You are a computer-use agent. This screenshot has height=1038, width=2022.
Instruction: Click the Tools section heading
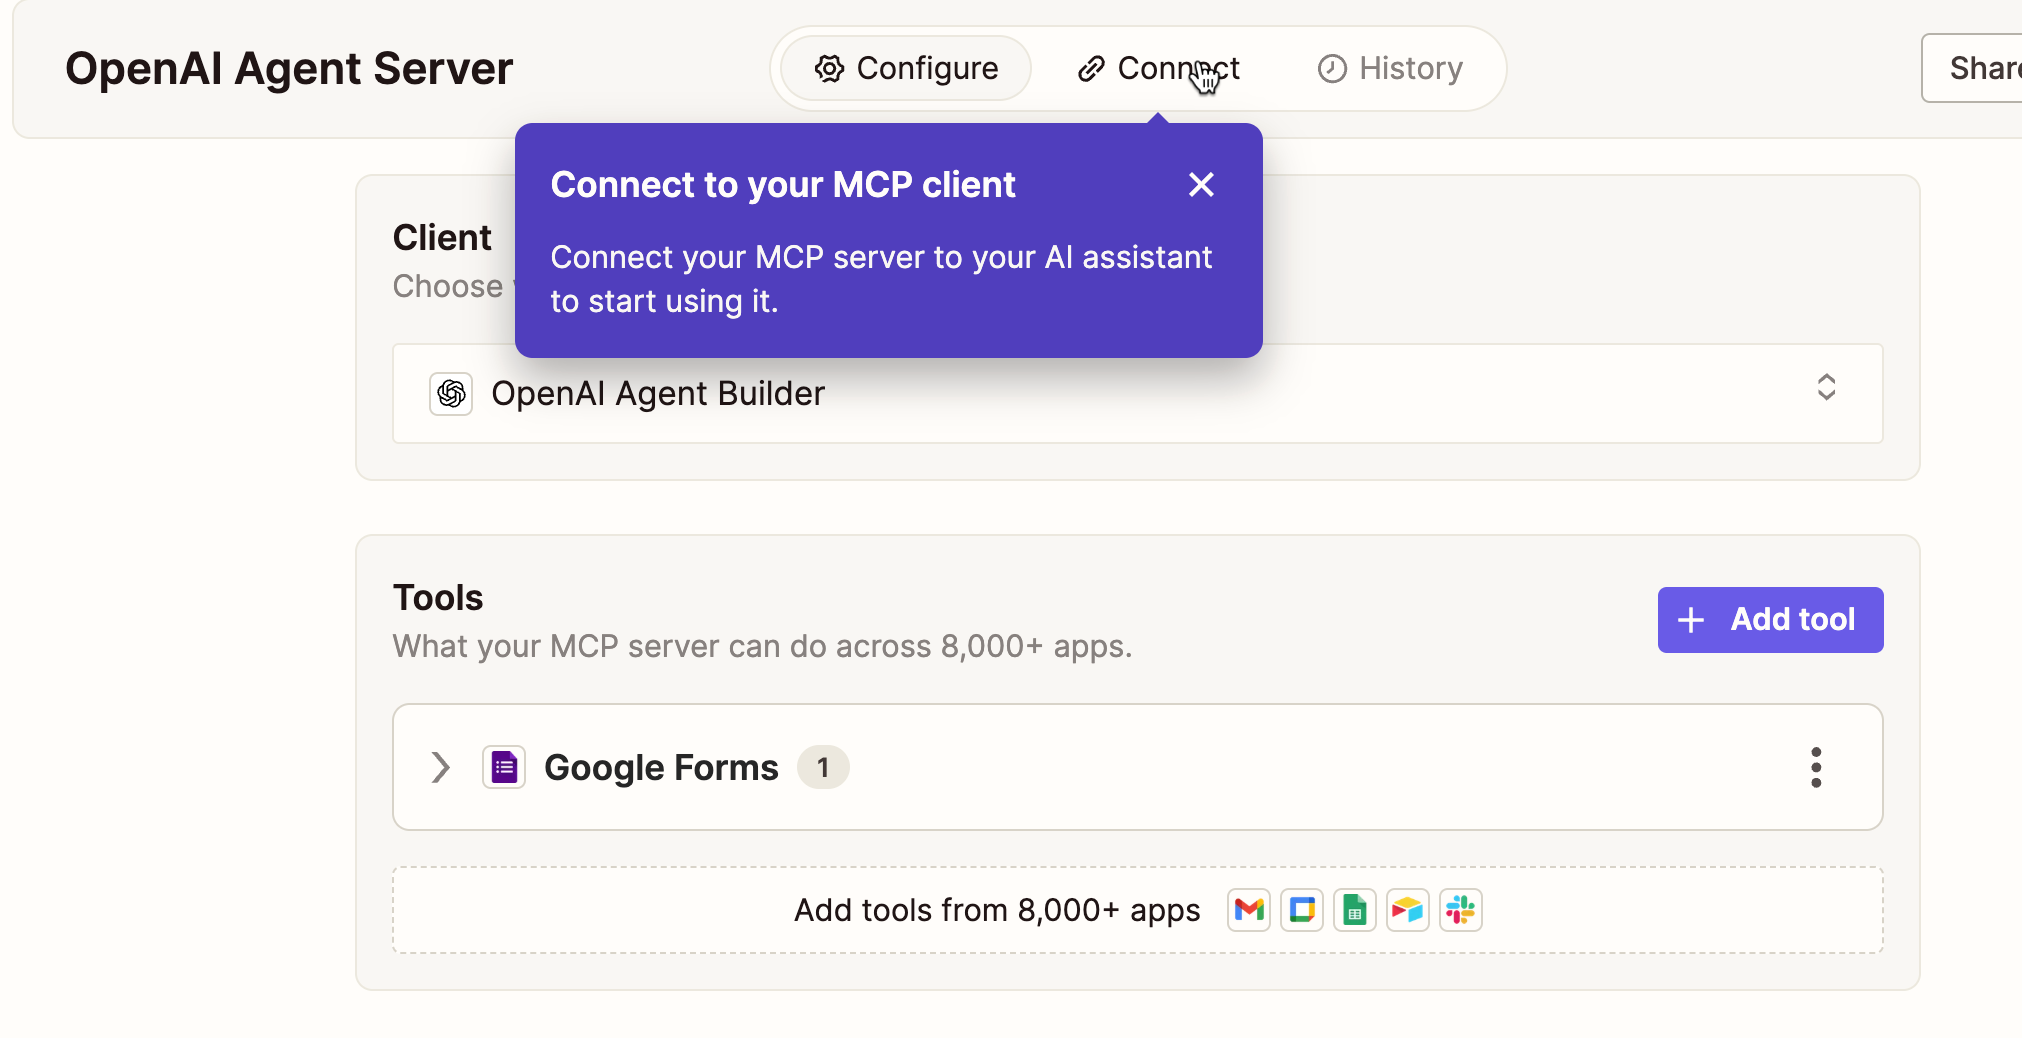pyautogui.click(x=438, y=597)
